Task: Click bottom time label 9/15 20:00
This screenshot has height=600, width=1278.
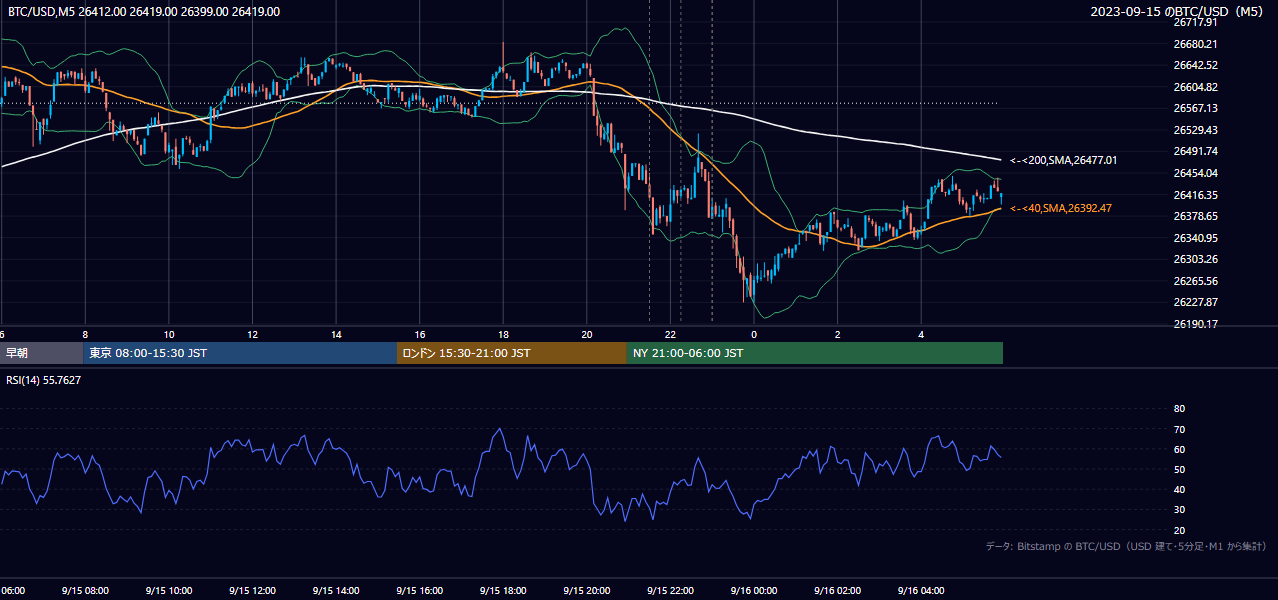Action: point(587,591)
